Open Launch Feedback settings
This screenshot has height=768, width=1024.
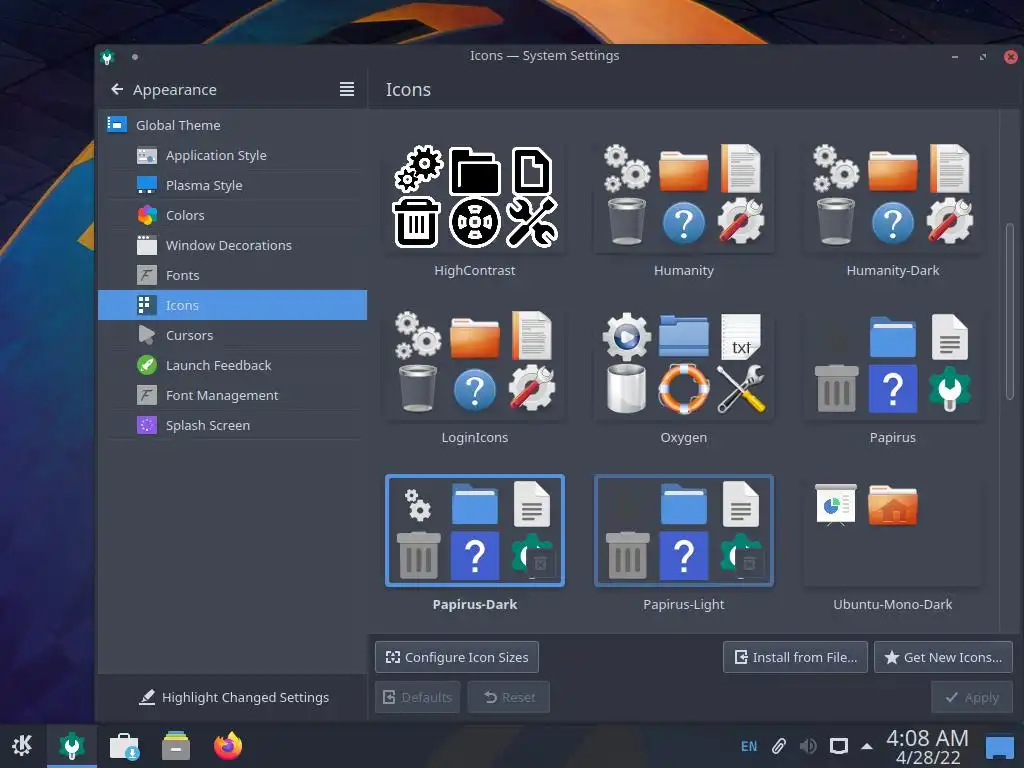(x=232, y=365)
